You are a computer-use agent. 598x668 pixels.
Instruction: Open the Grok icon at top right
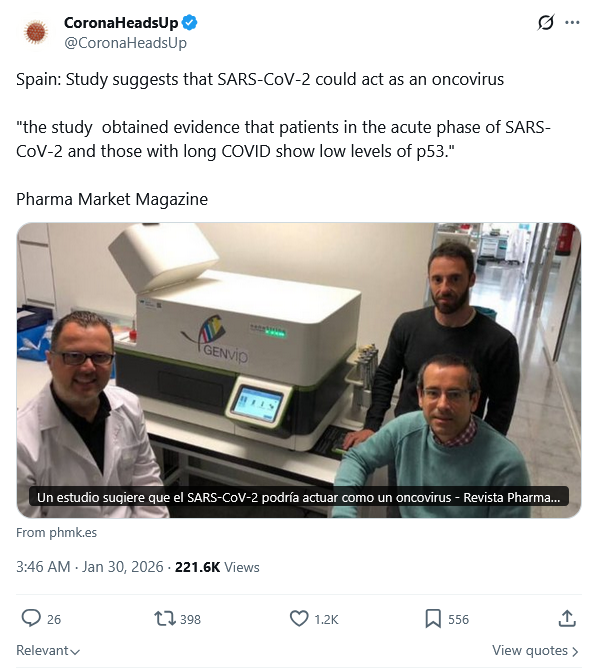click(x=546, y=23)
